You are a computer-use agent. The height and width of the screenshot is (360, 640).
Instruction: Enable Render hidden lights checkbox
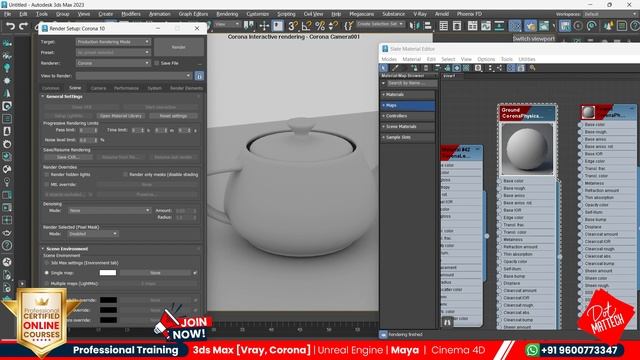(47, 174)
